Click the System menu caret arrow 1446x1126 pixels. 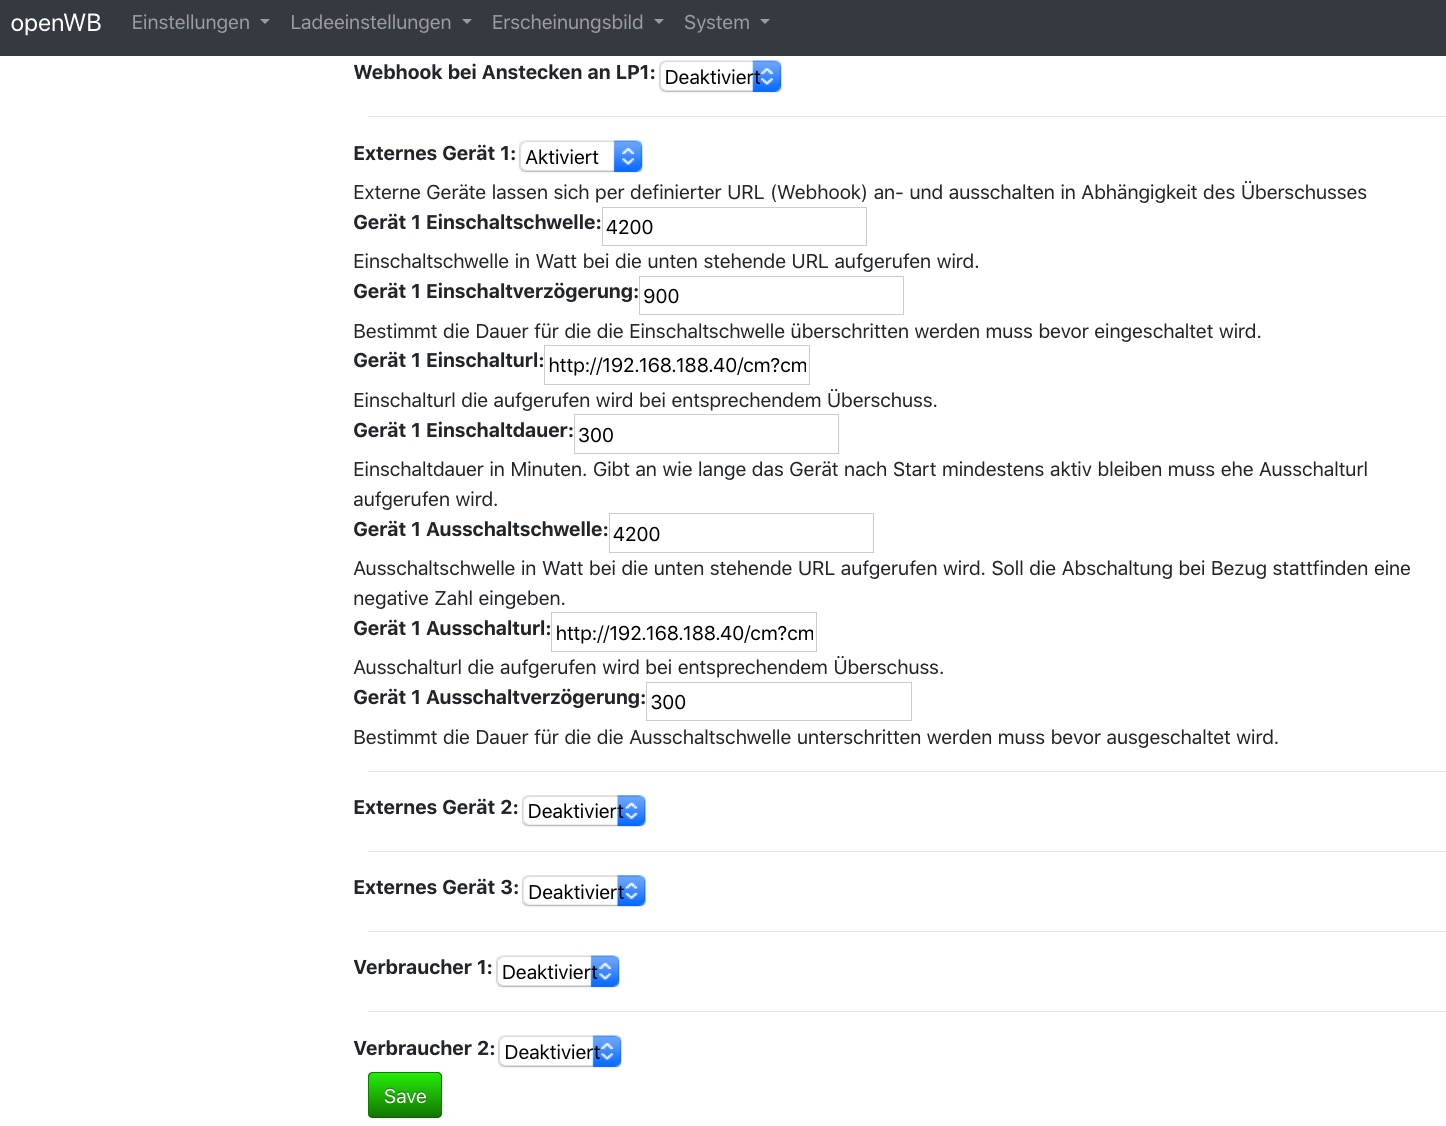(x=765, y=23)
